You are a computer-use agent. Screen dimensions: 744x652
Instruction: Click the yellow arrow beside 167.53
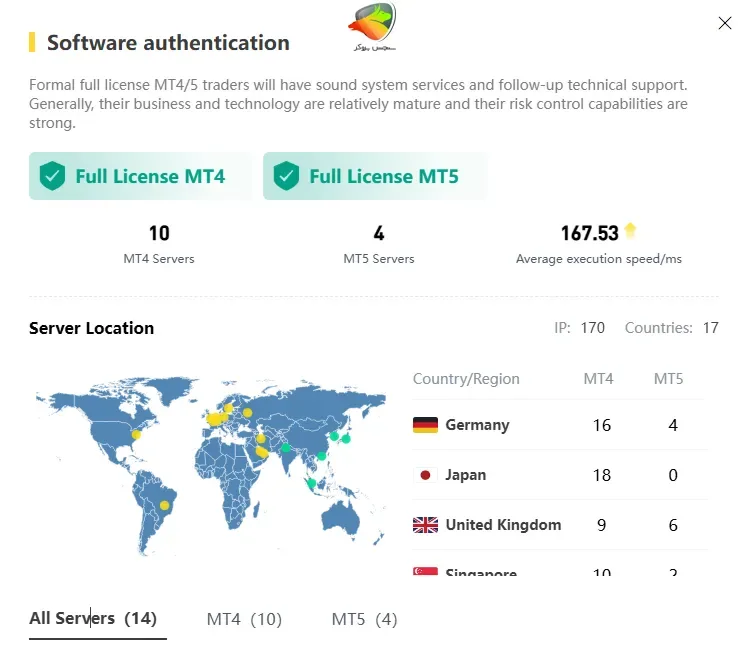pyautogui.click(x=630, y=230)
